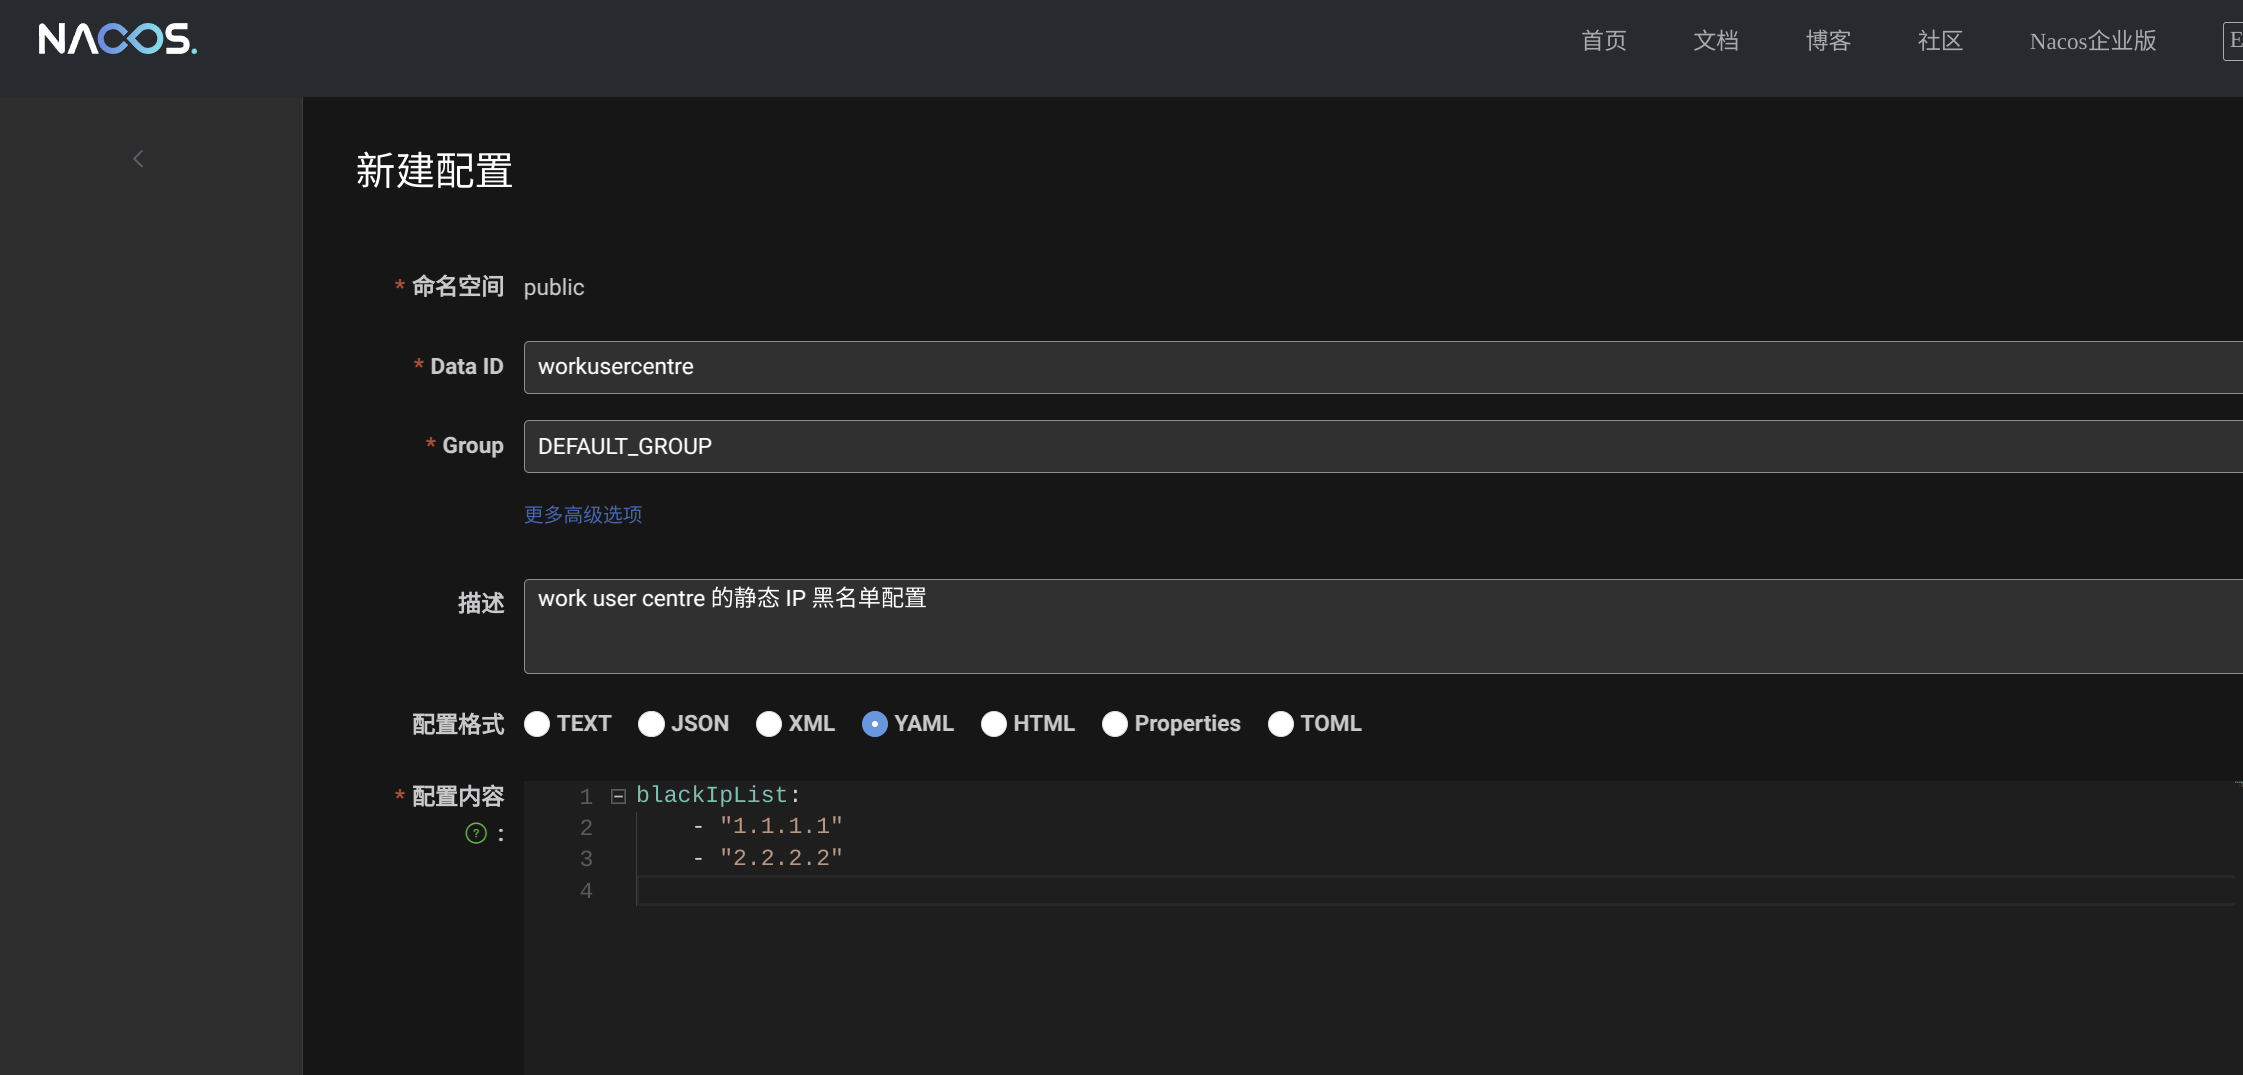Choose XML as the config format
This screenshot has width=2243, height=1075.
click(769, 724)
